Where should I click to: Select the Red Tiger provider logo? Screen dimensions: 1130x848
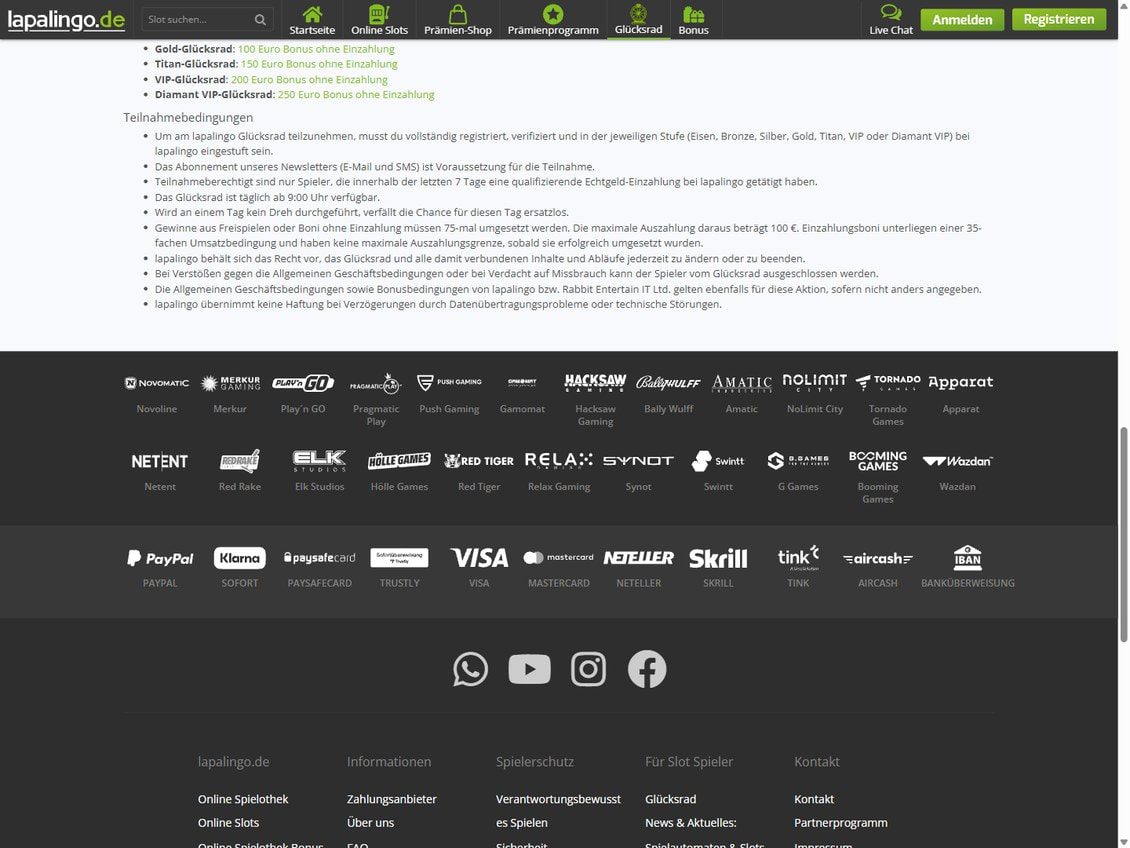pos(479,461)
